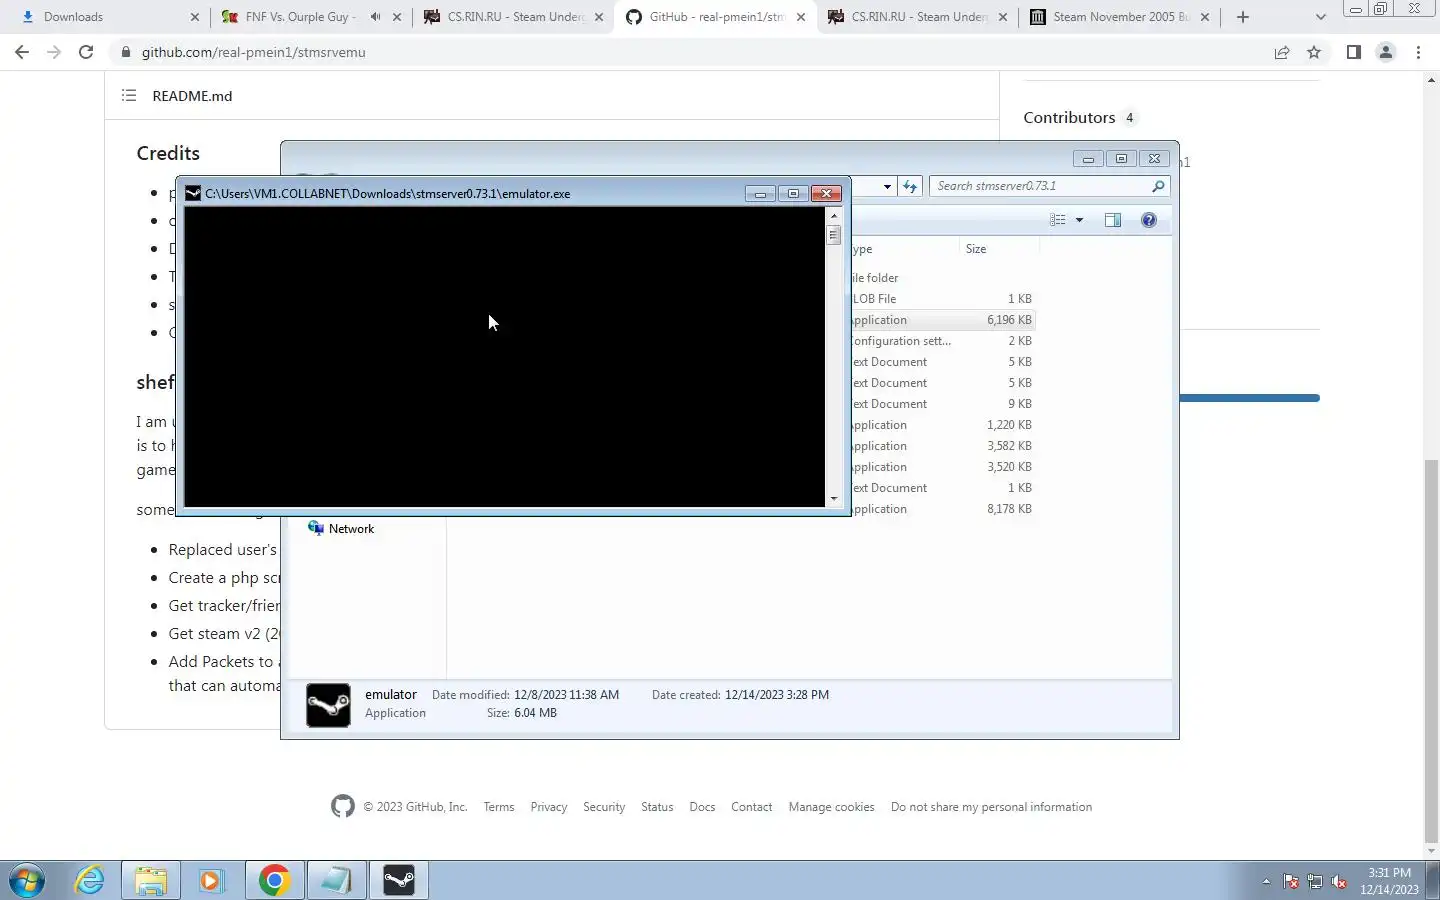This screenshot has height=900, width=1440.
Task: Open Chrome three-dot menu
Action: [1418, 52]
